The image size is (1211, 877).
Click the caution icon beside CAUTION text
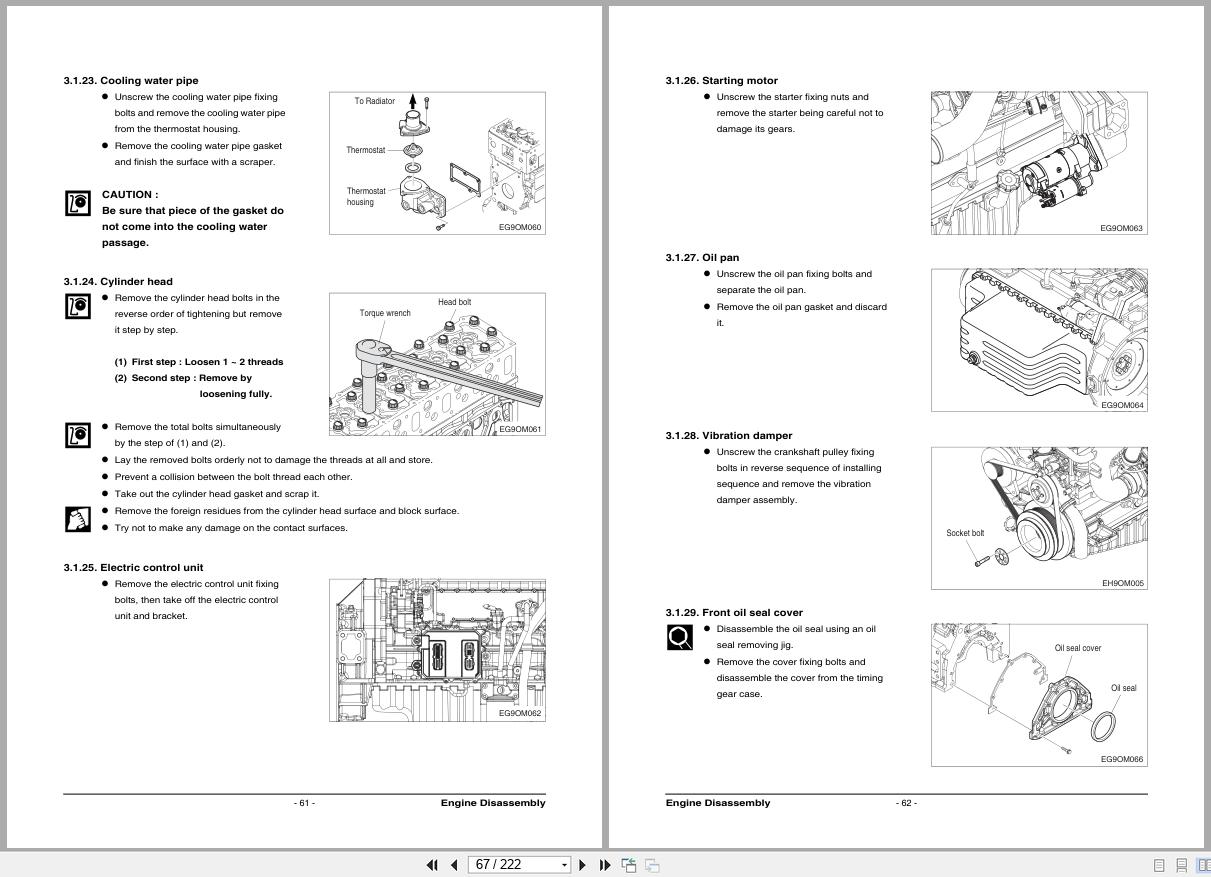pos(78,203)
